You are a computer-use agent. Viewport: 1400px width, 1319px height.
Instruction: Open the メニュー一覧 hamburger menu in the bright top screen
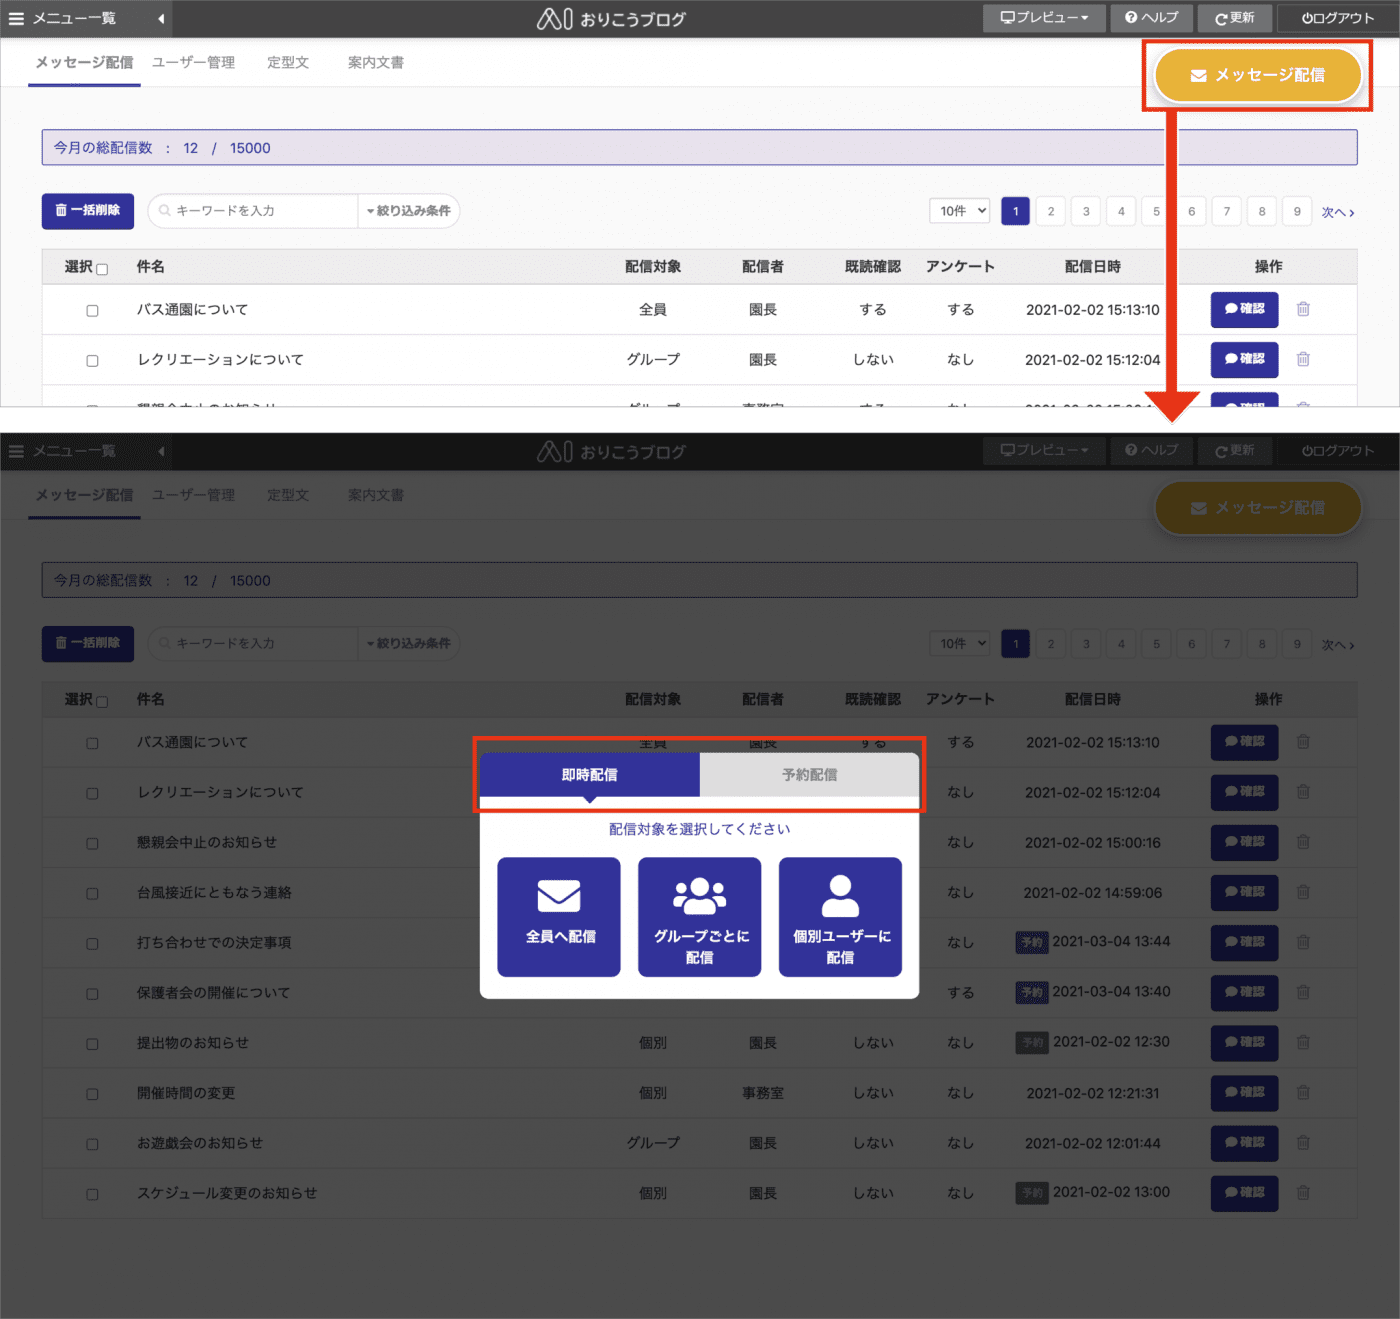[63, 18]
